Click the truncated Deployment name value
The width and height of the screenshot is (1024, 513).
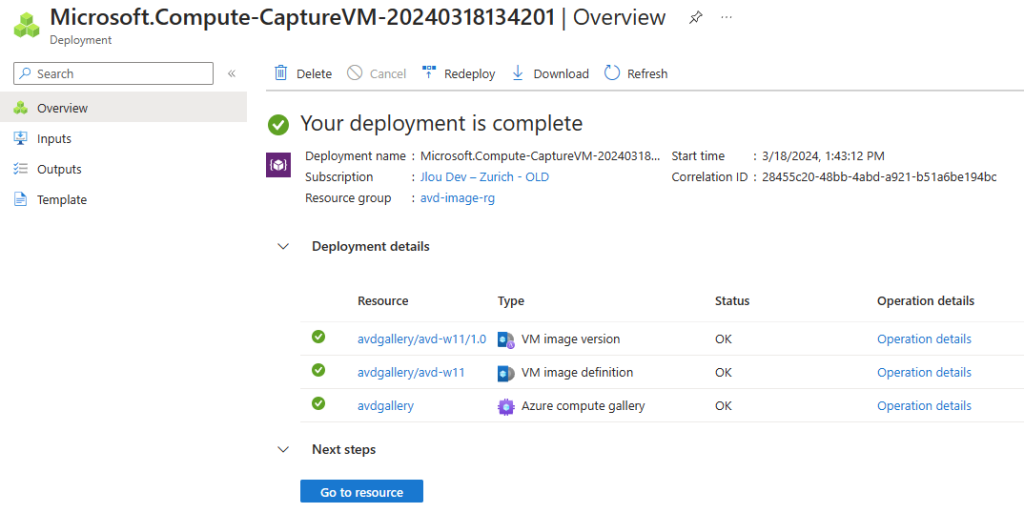[540, 156]
